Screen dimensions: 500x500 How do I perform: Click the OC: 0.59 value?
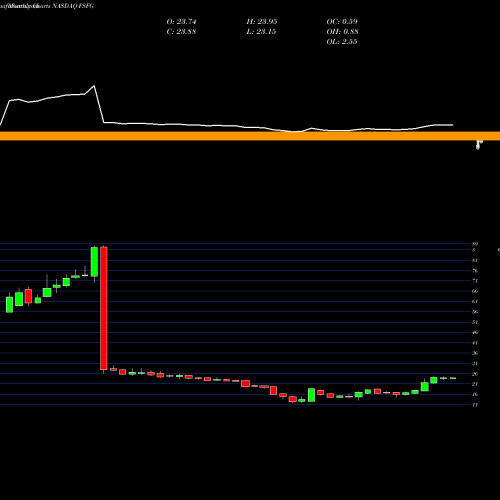click(342, 22)
